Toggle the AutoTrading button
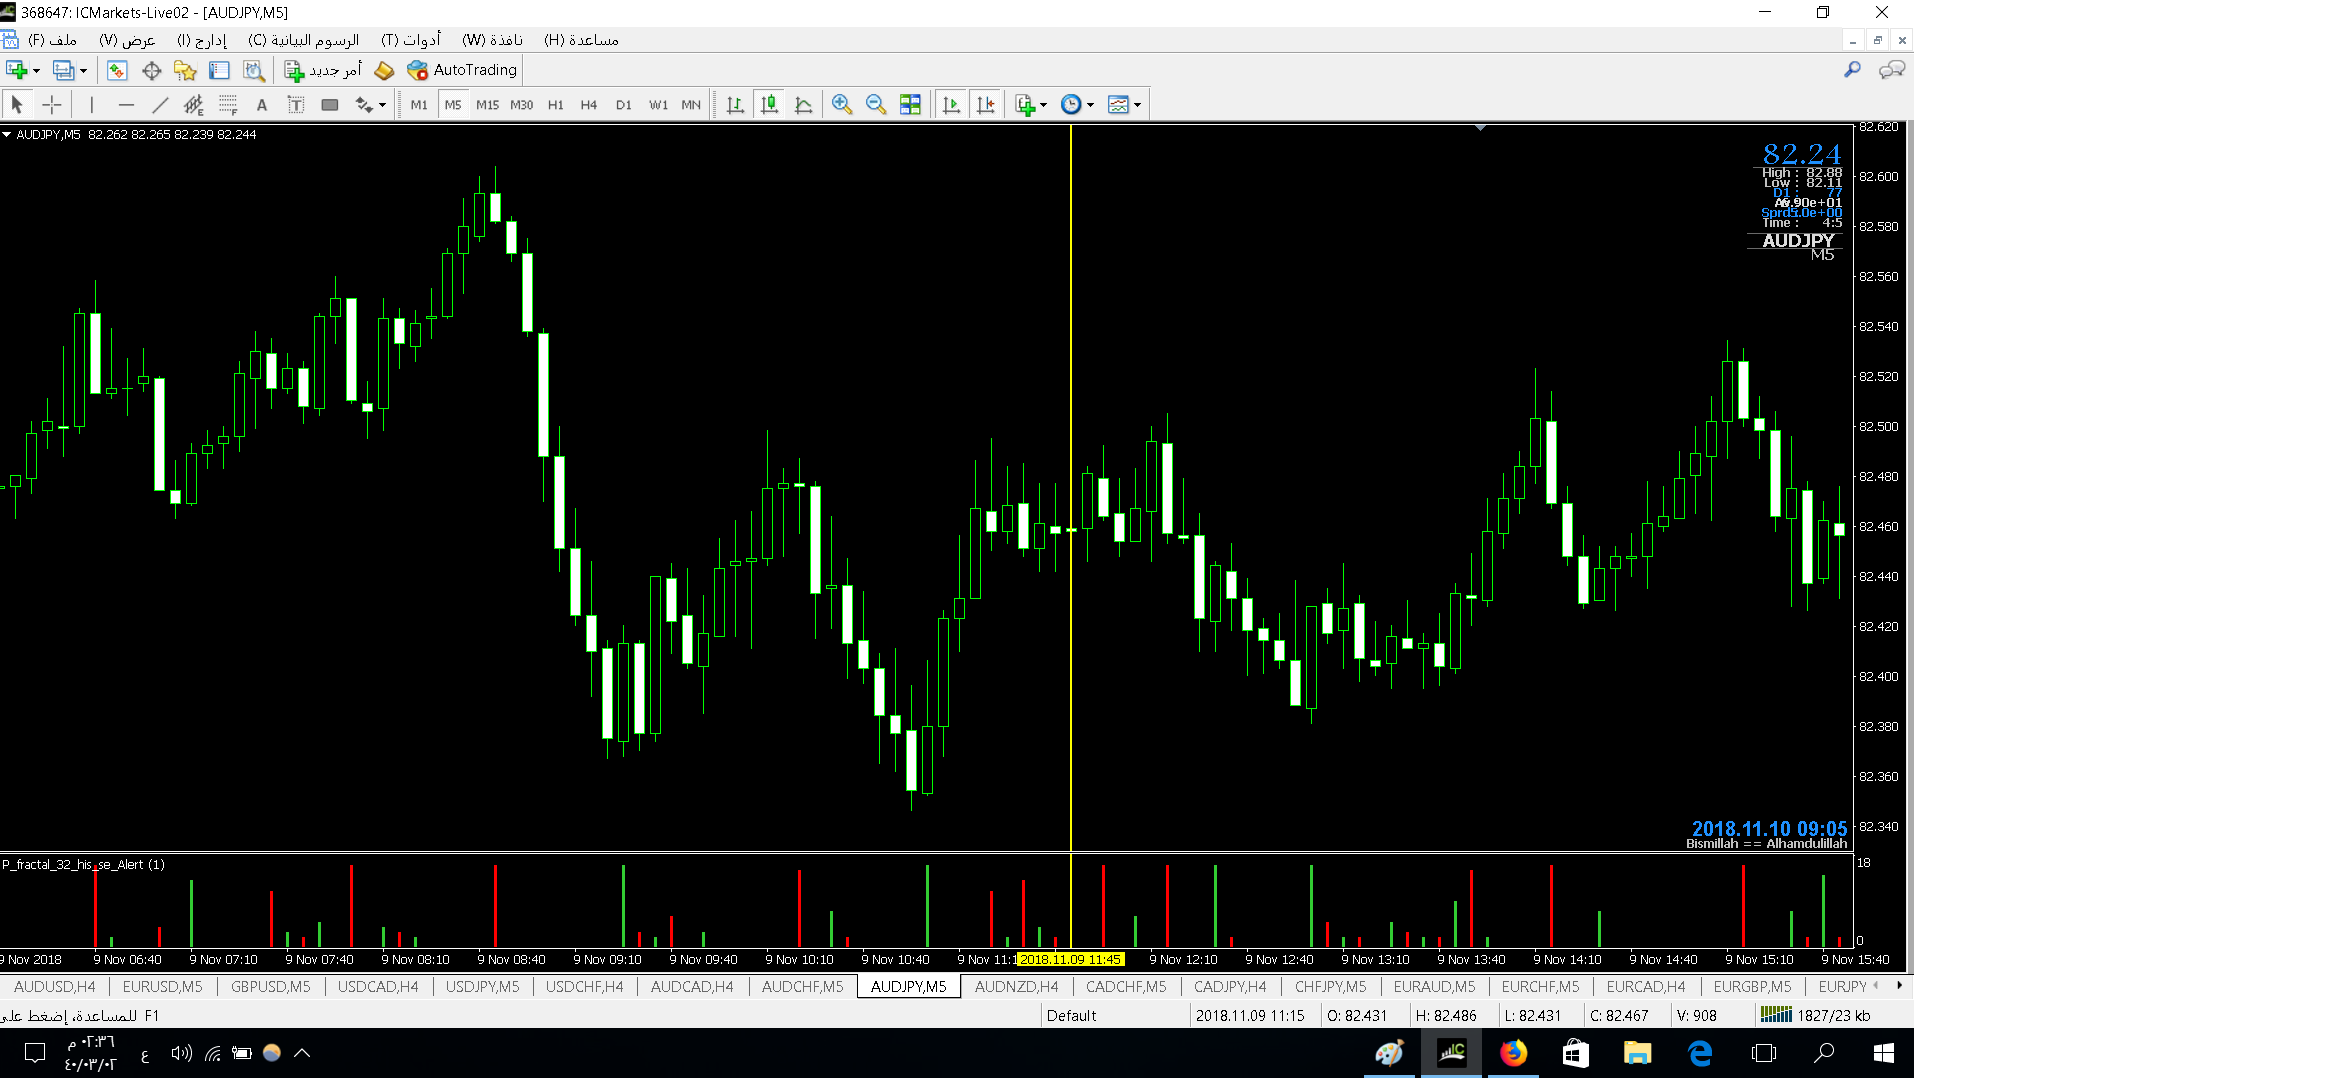Viewport: 2350px width, 1080px height. 463,70
